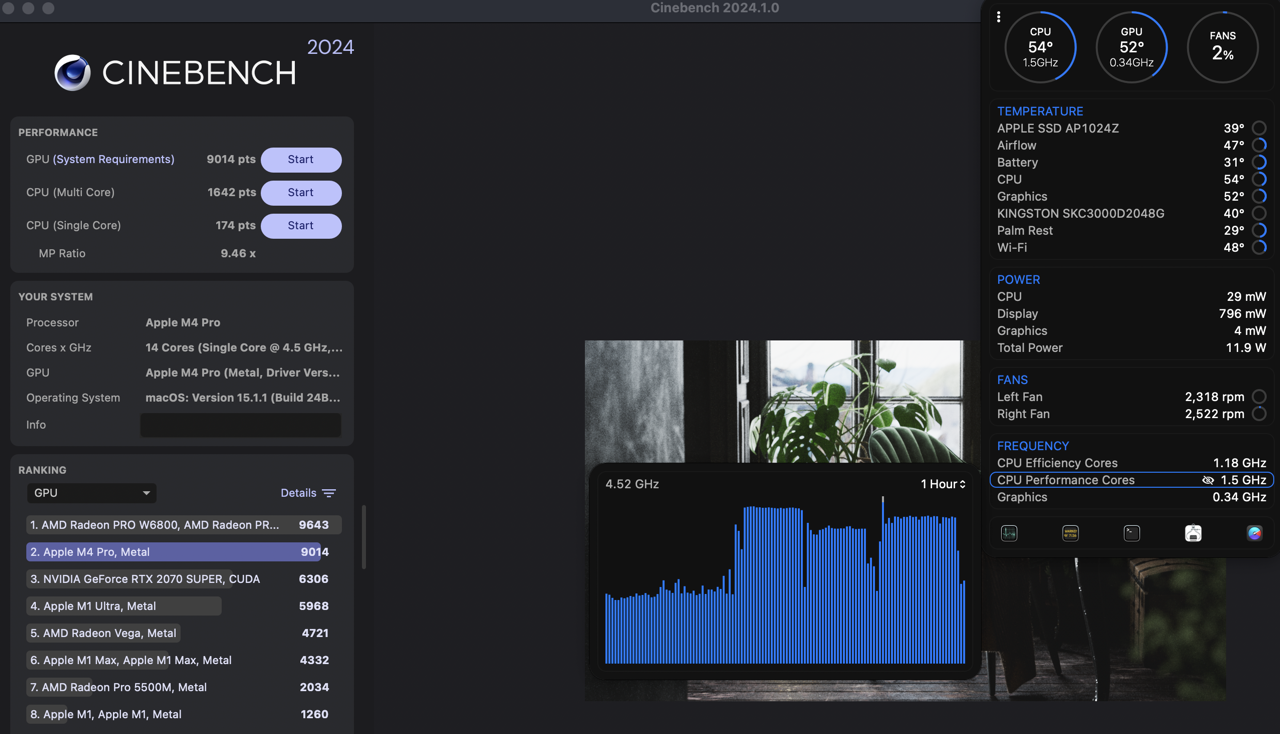Click the FANS section heading
Screen dimensions: 1280x734
[1012, 380]
